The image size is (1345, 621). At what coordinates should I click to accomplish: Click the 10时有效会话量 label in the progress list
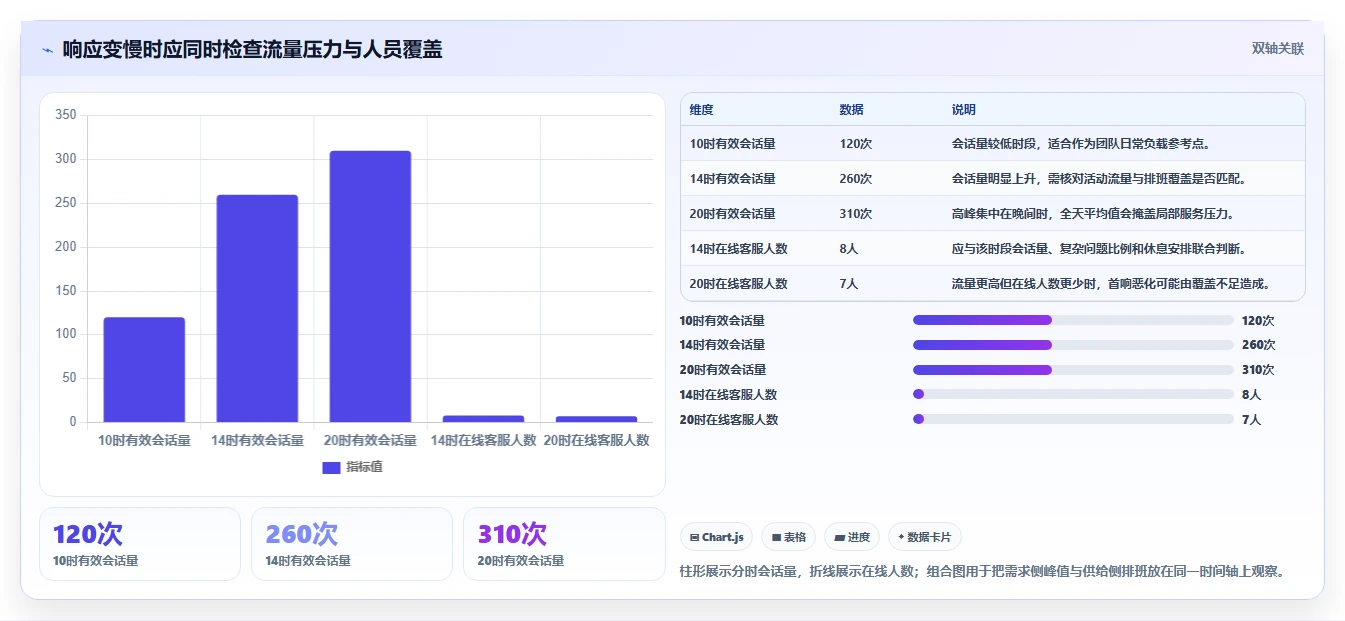tap(722, 320)
